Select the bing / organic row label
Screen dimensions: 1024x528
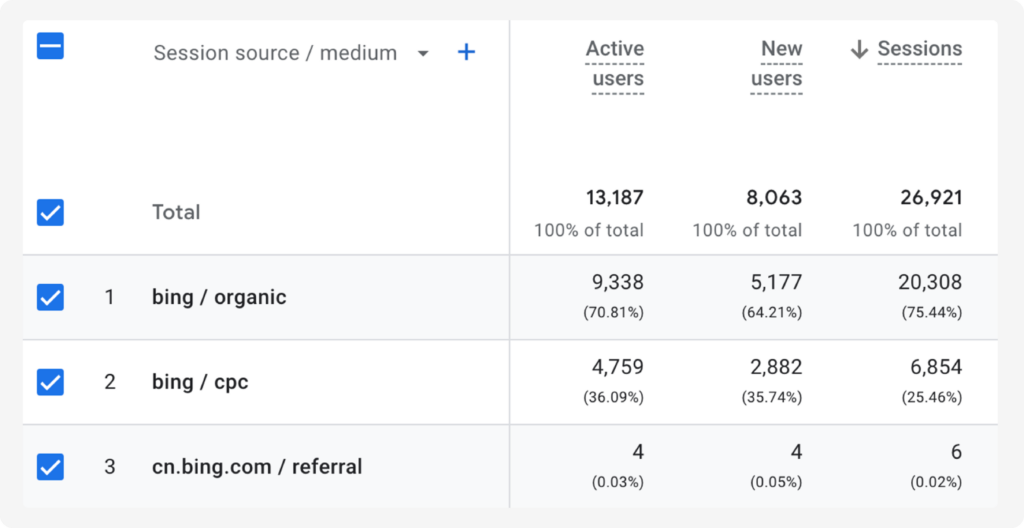click(x=219, y=297)
